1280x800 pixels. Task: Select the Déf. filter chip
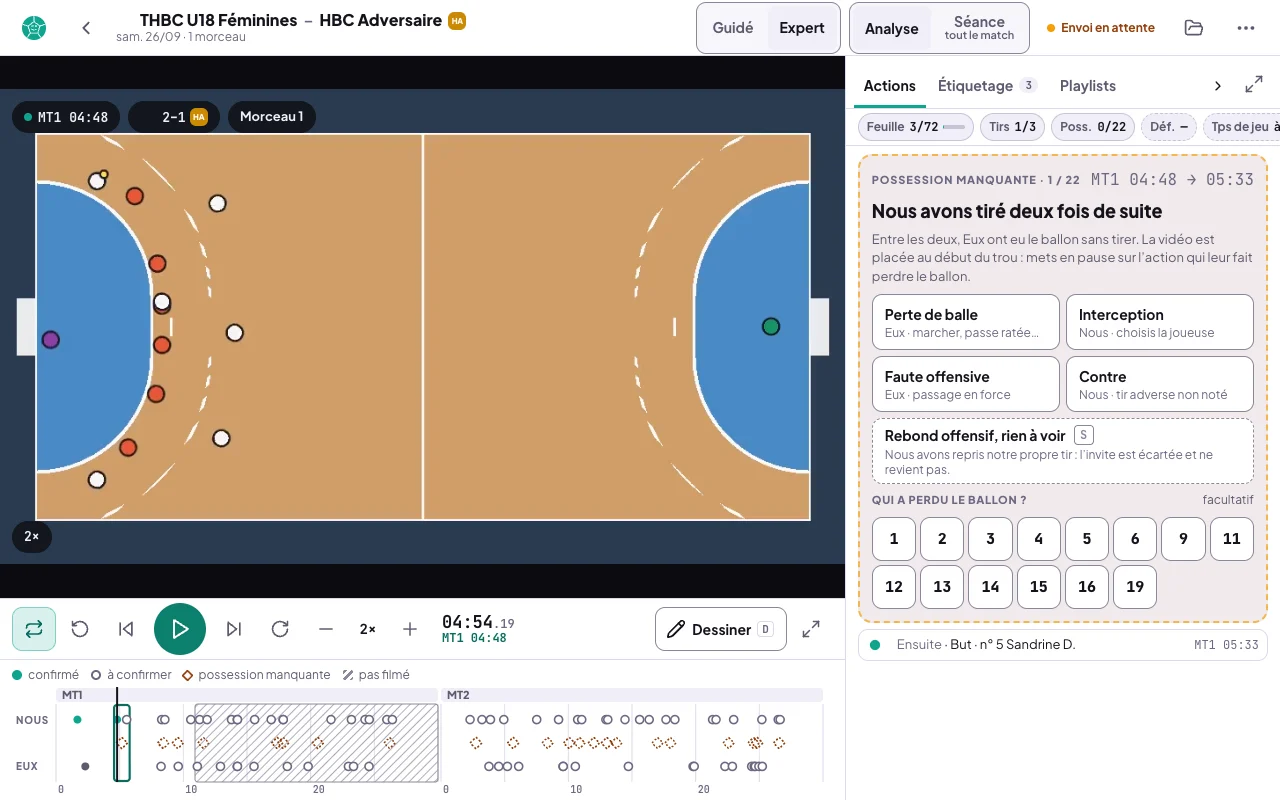pyautogui.click(x=1169, y=127)
